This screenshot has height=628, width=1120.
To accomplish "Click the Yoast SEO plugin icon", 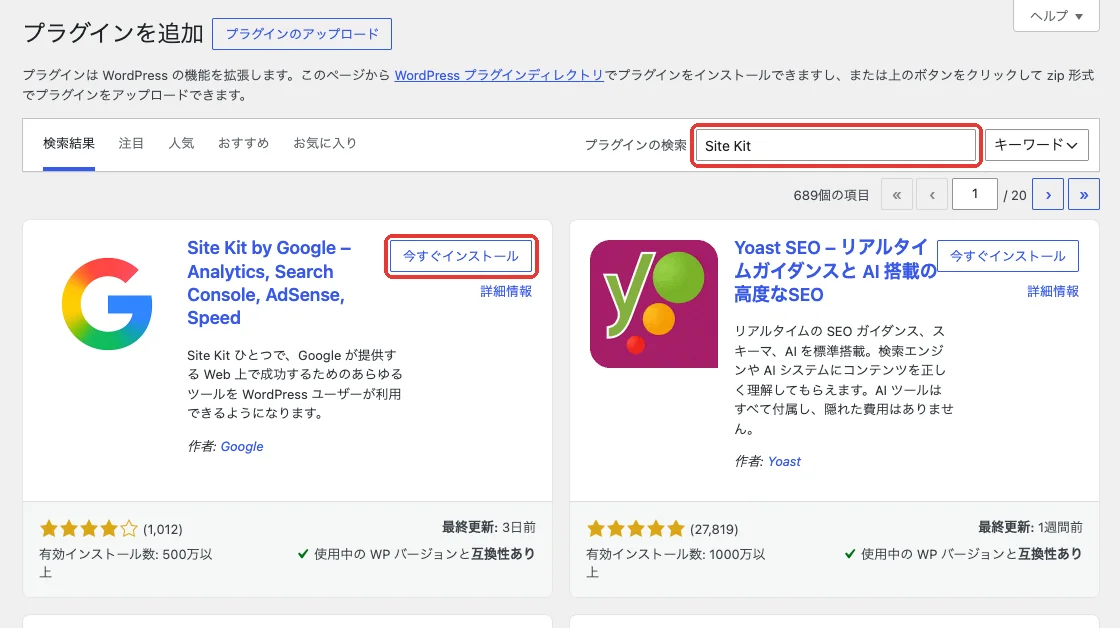I will 654,304.
